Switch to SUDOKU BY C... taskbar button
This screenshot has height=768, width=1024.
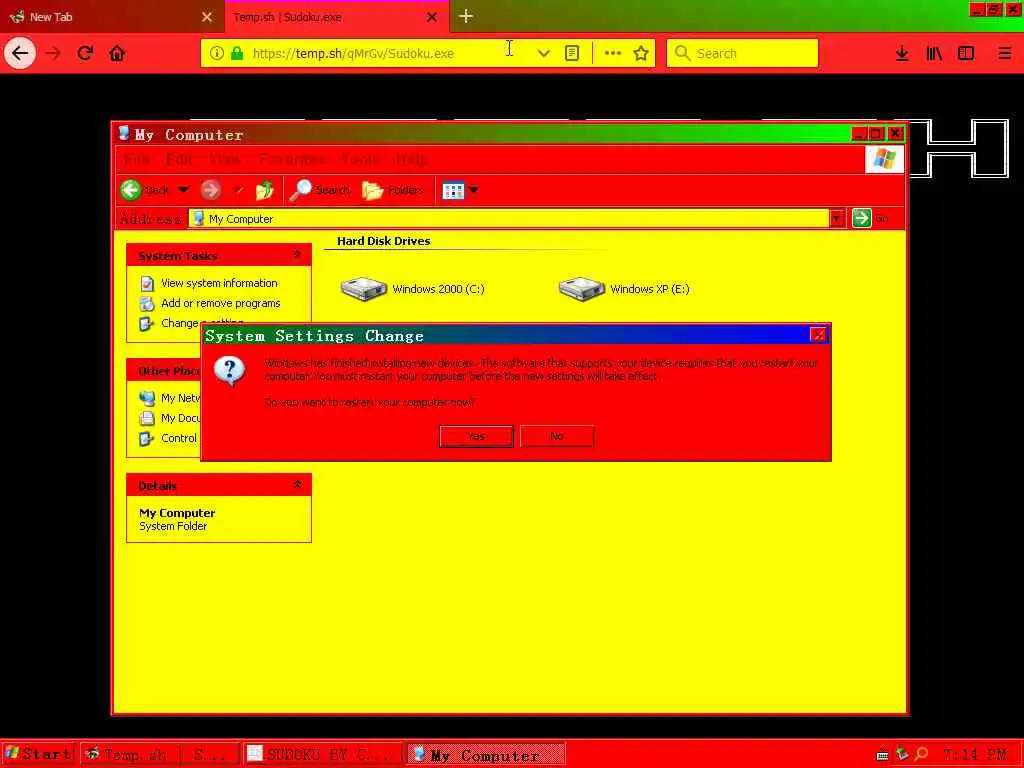click(322, 754)
